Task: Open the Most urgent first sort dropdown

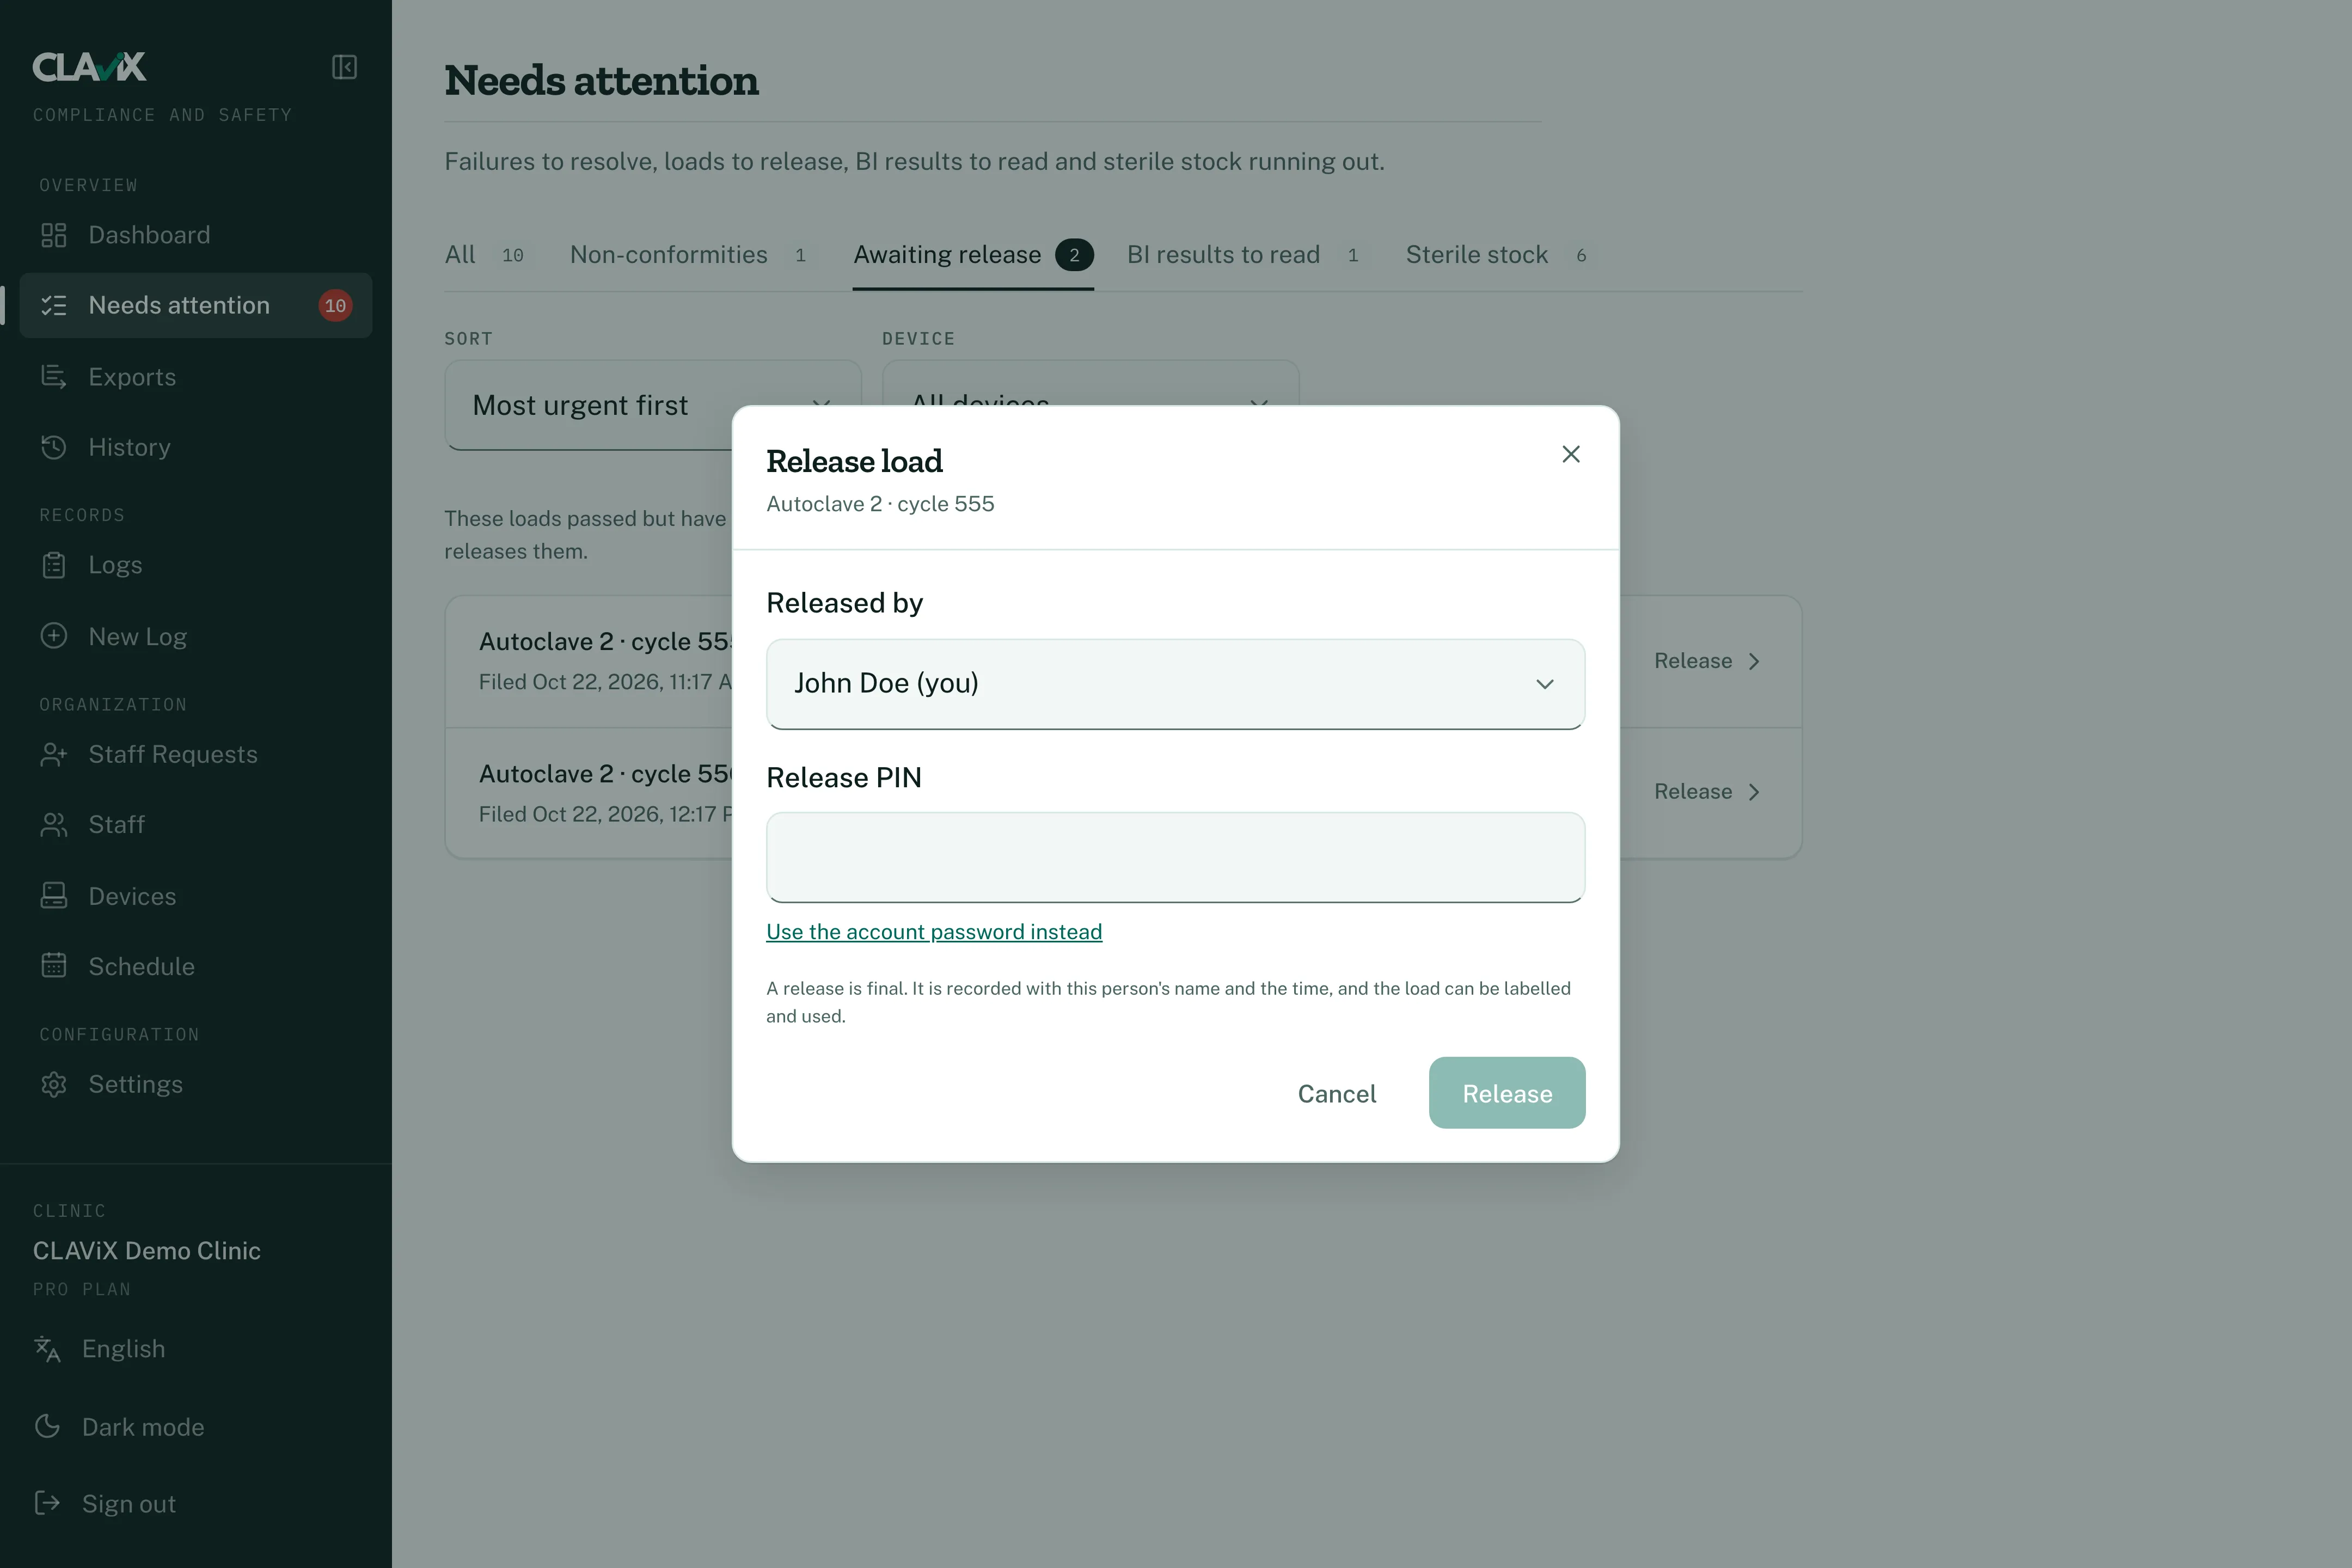Action: click(x=652, y=405)
